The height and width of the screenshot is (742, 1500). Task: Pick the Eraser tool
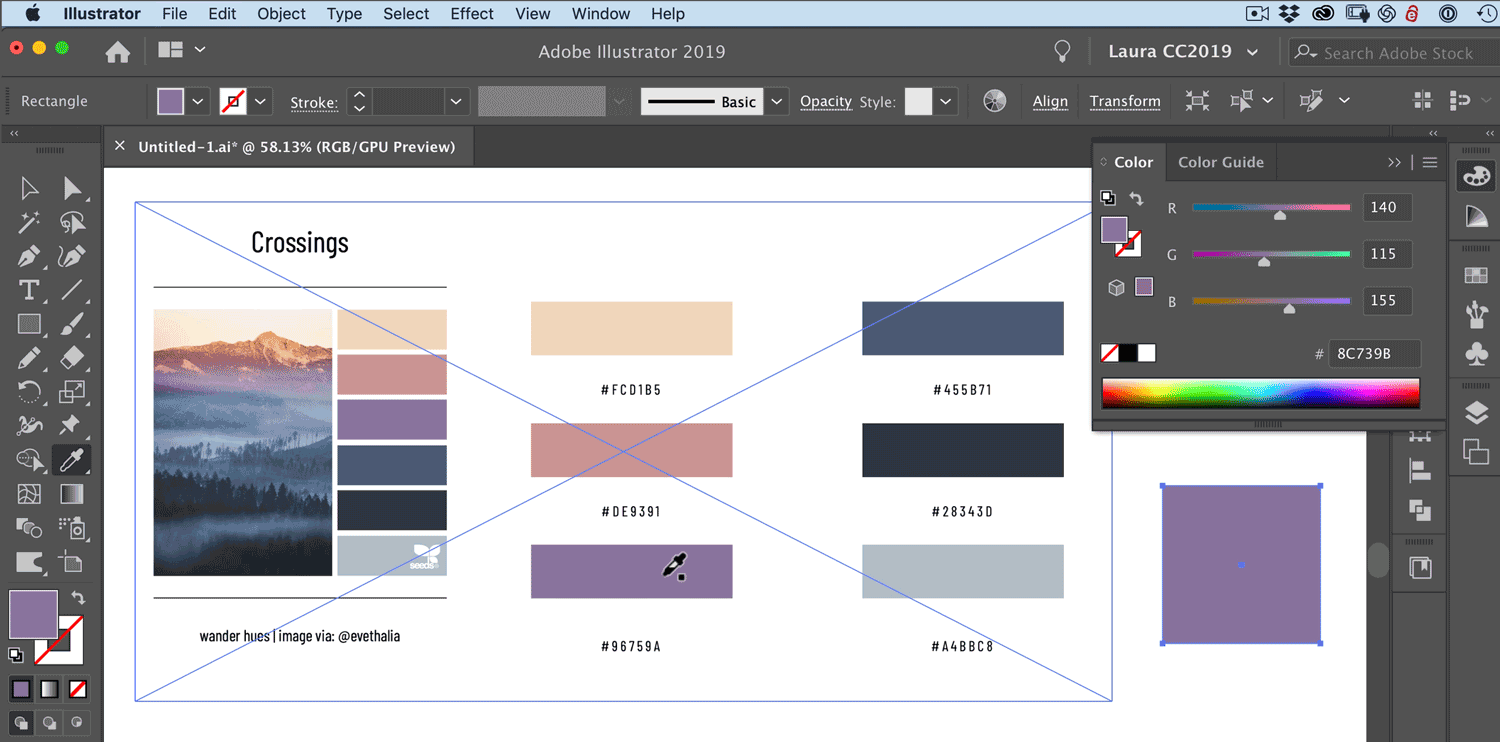click(x=70, y=357)
